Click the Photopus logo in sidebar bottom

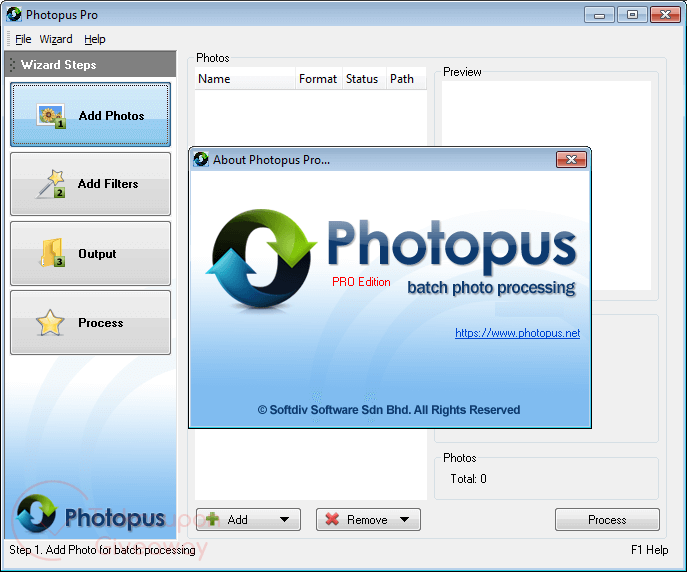(90, 516)
